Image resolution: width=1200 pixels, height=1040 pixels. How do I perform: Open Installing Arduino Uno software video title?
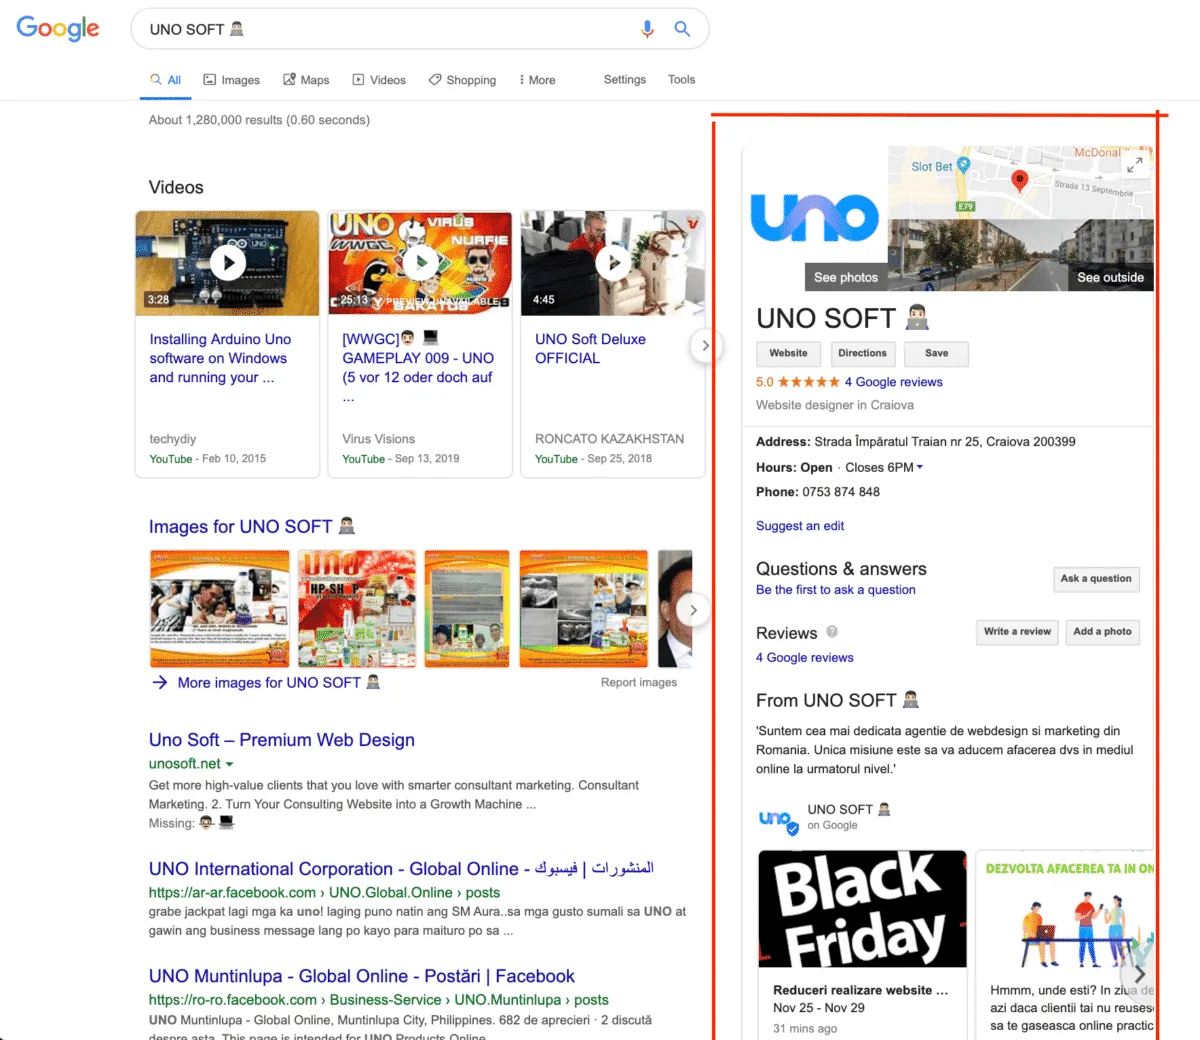pyautogui.click(x=220, y=358)
